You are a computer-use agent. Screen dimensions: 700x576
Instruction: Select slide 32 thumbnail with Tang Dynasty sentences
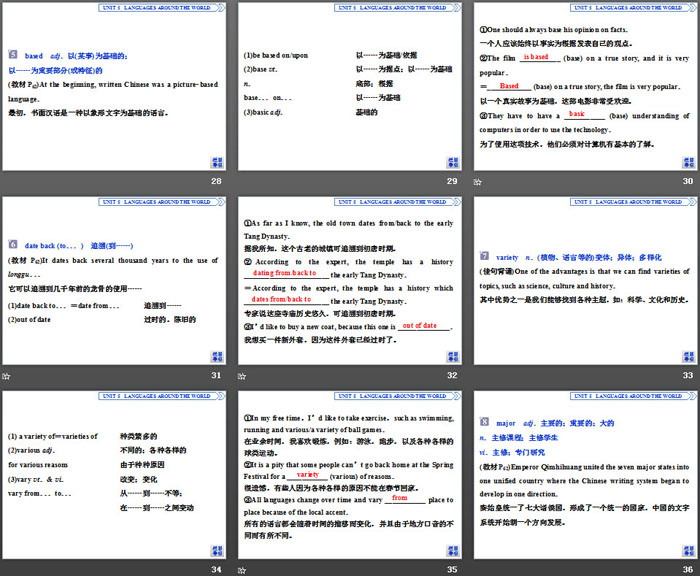tap(350, 280)
